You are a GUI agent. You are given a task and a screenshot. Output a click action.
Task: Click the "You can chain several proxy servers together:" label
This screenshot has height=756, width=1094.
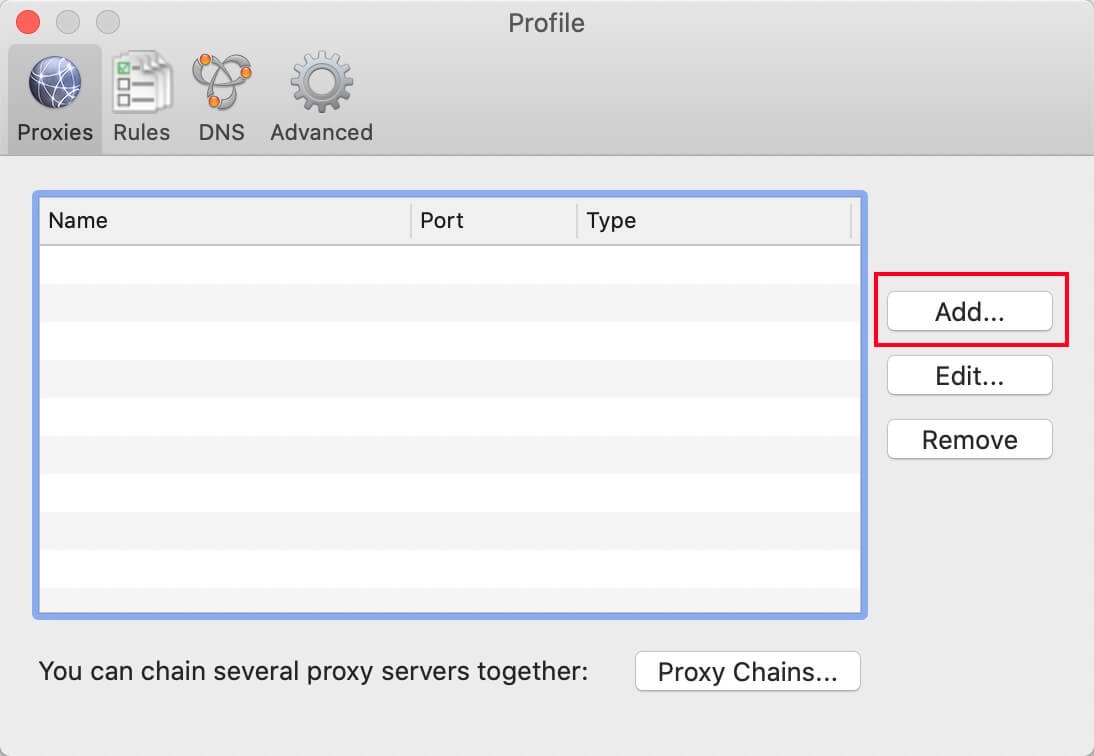(314, 671)
